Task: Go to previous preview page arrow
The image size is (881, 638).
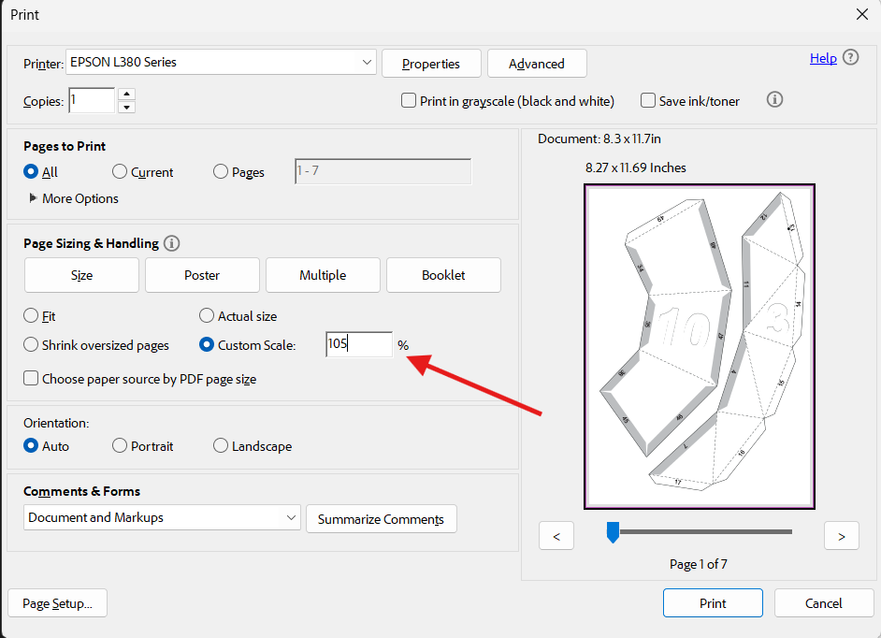Action: pos(556,536)
